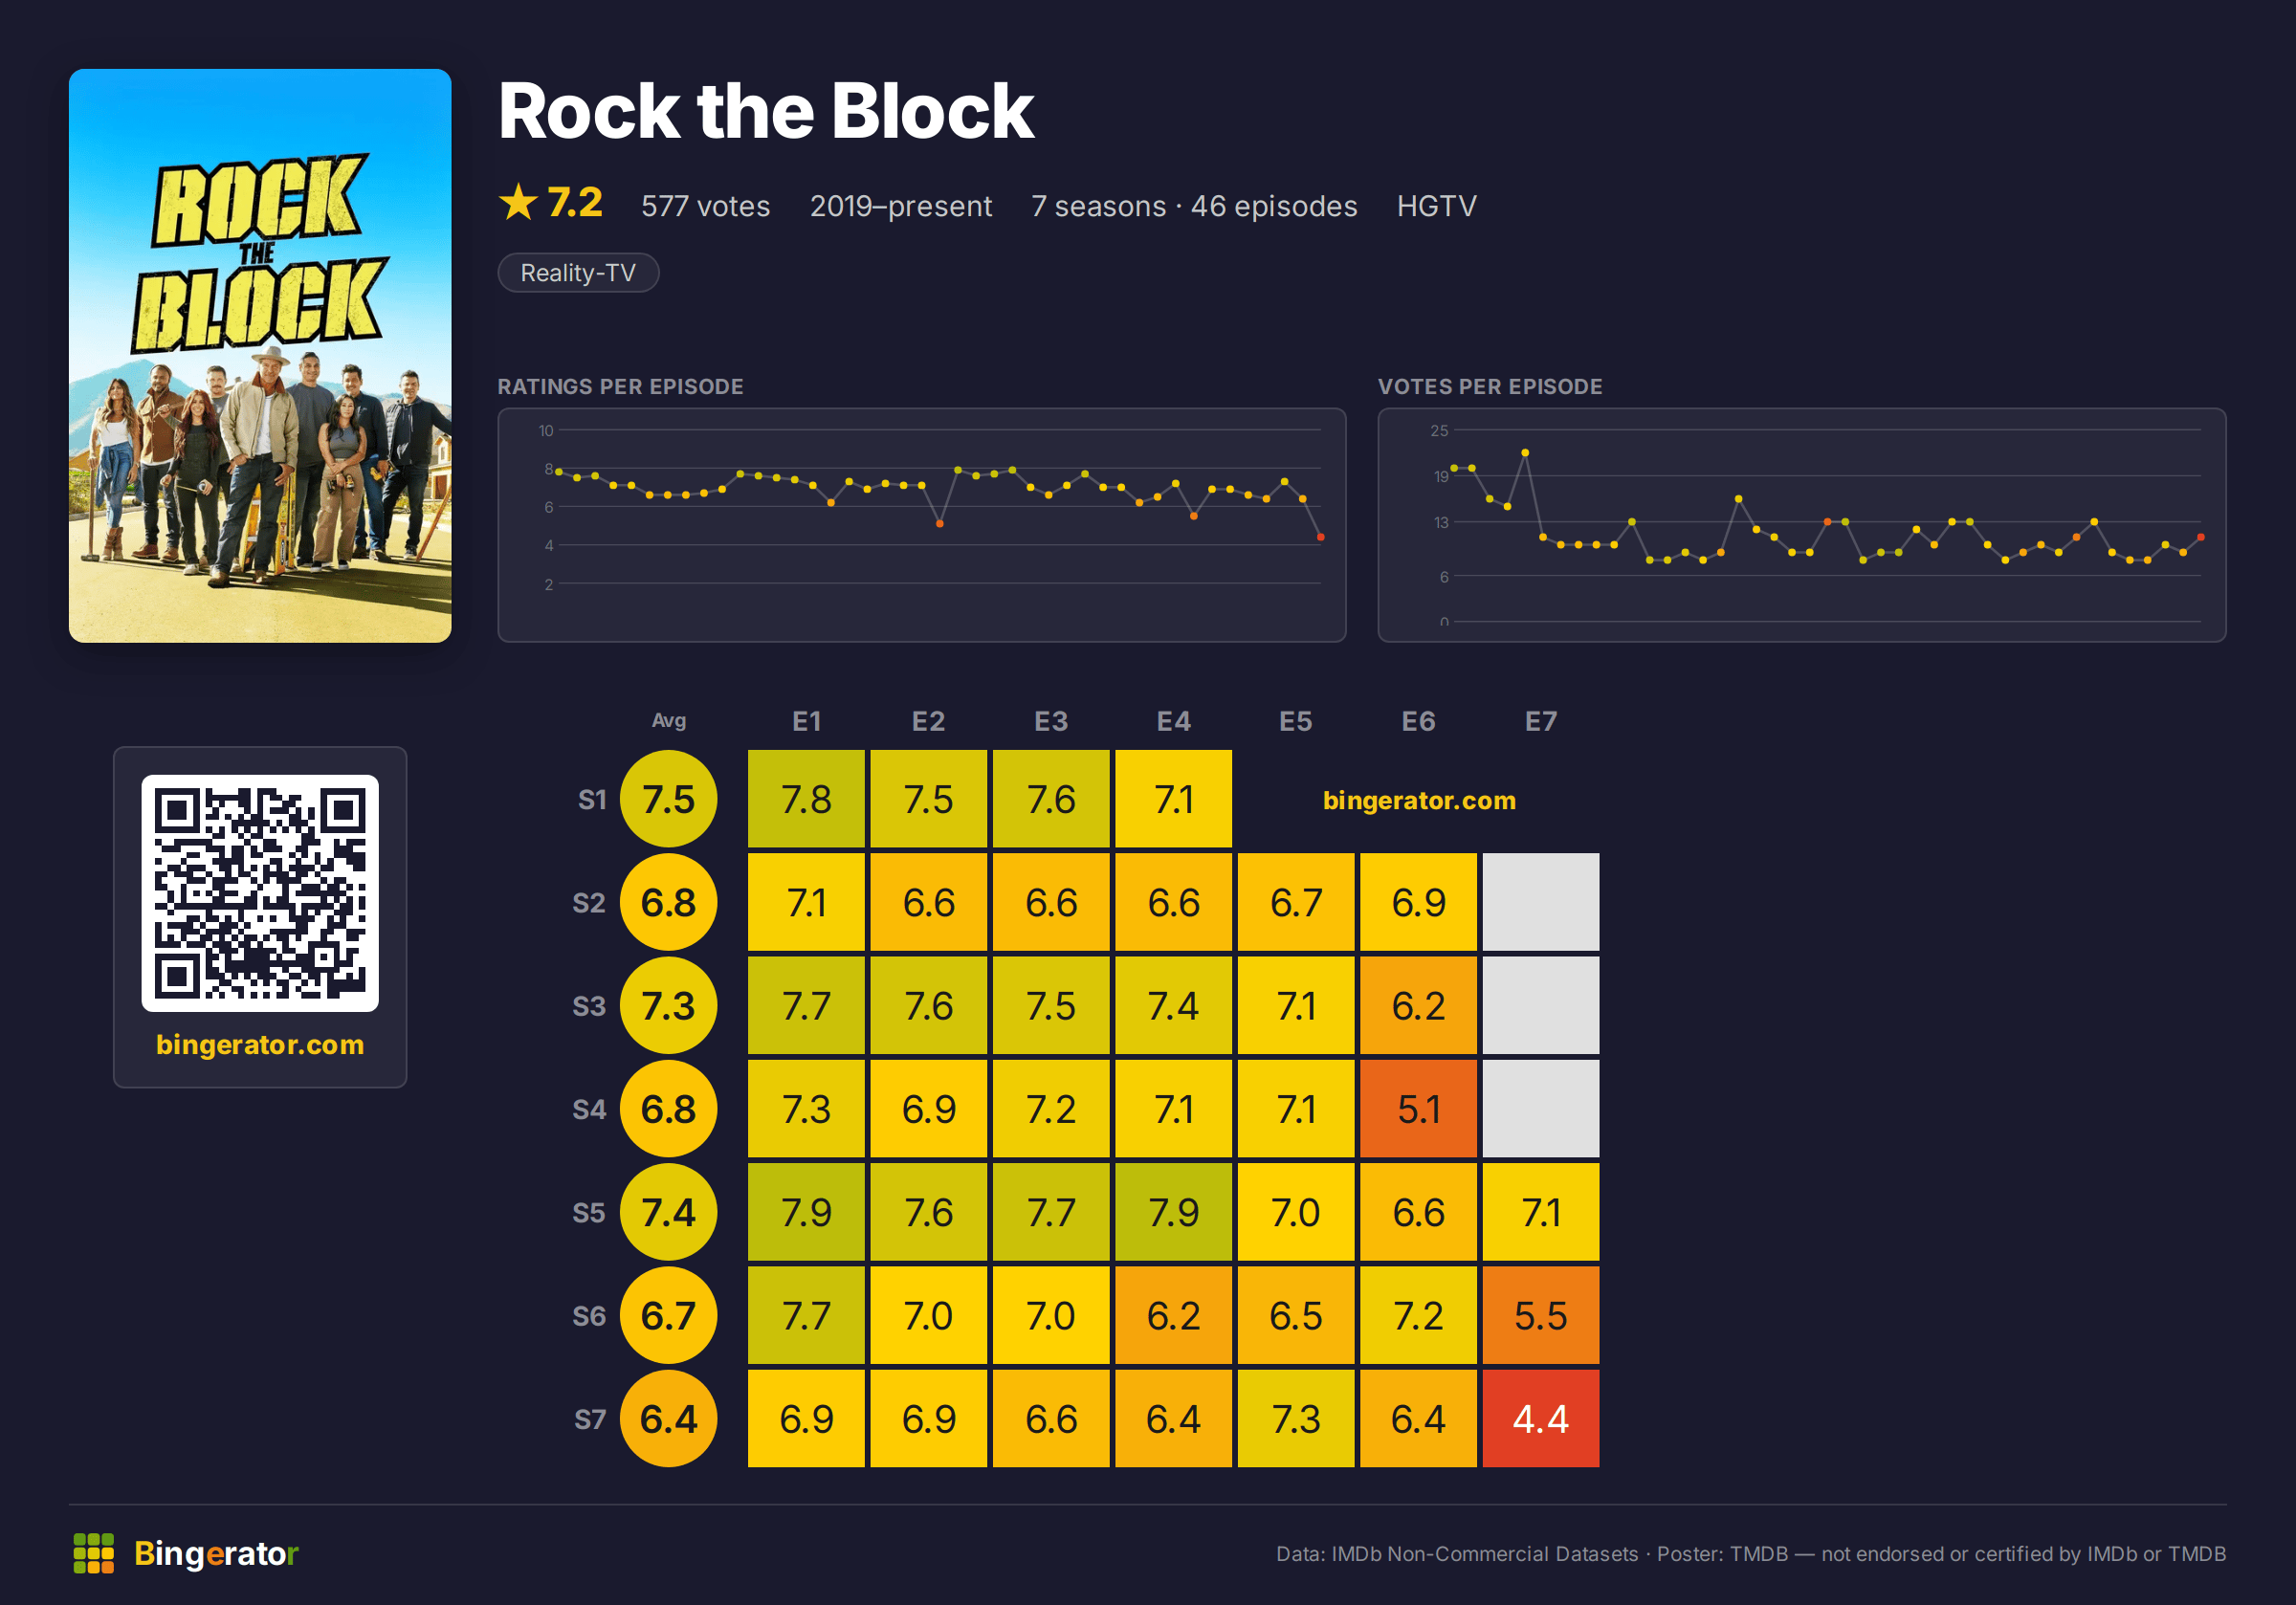This screenshot has width=2296, height=1605.
Task: Open bingerator.com link under QR code
Action: (260, 1044)
